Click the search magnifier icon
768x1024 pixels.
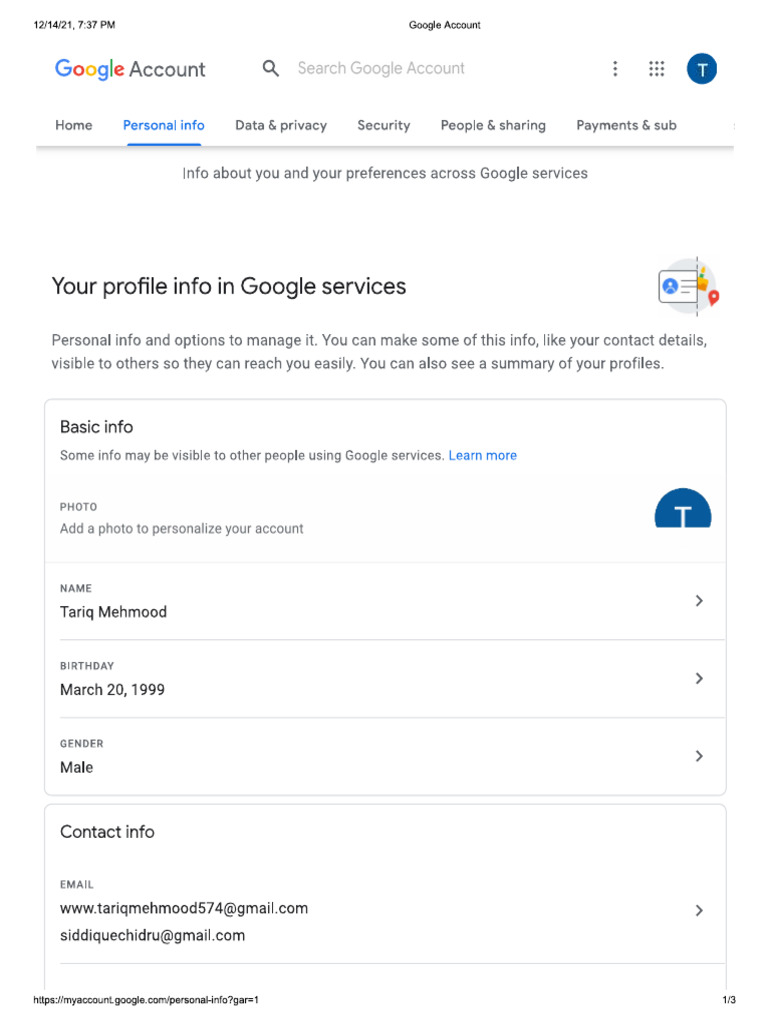[271, 68]
